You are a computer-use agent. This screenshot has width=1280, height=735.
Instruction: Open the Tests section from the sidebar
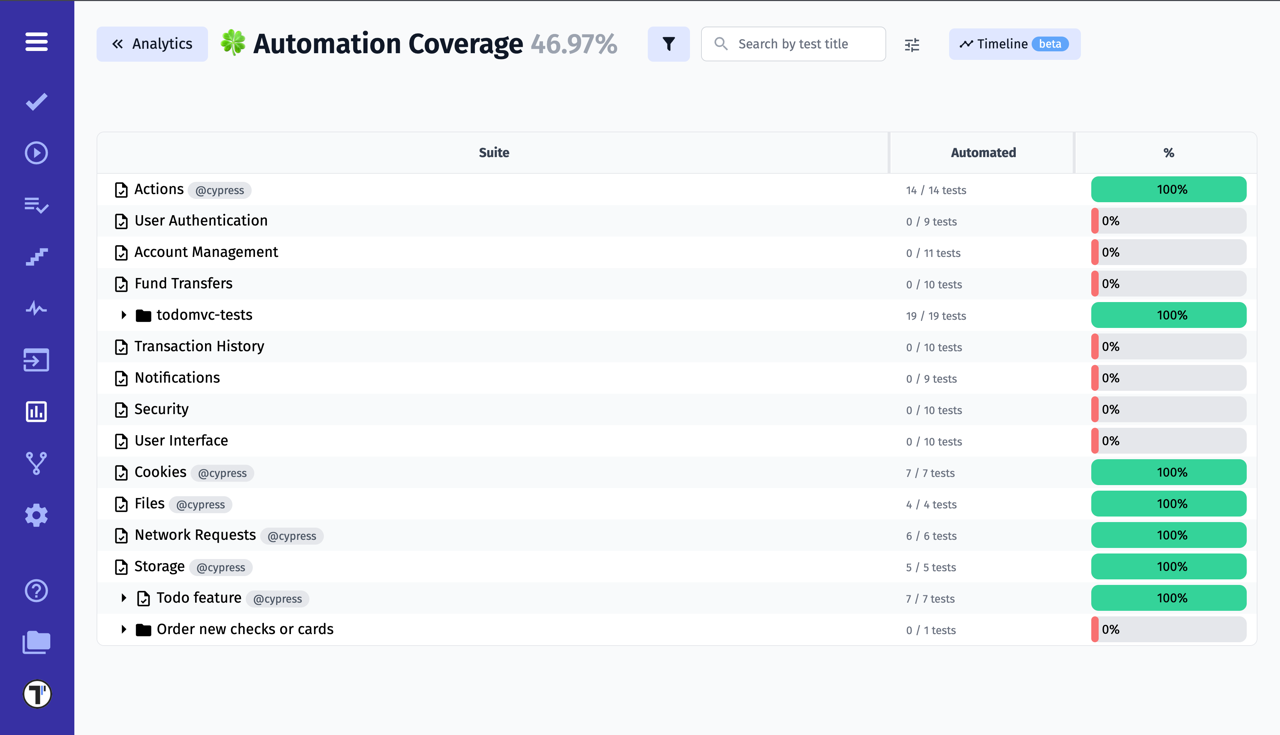36,102
